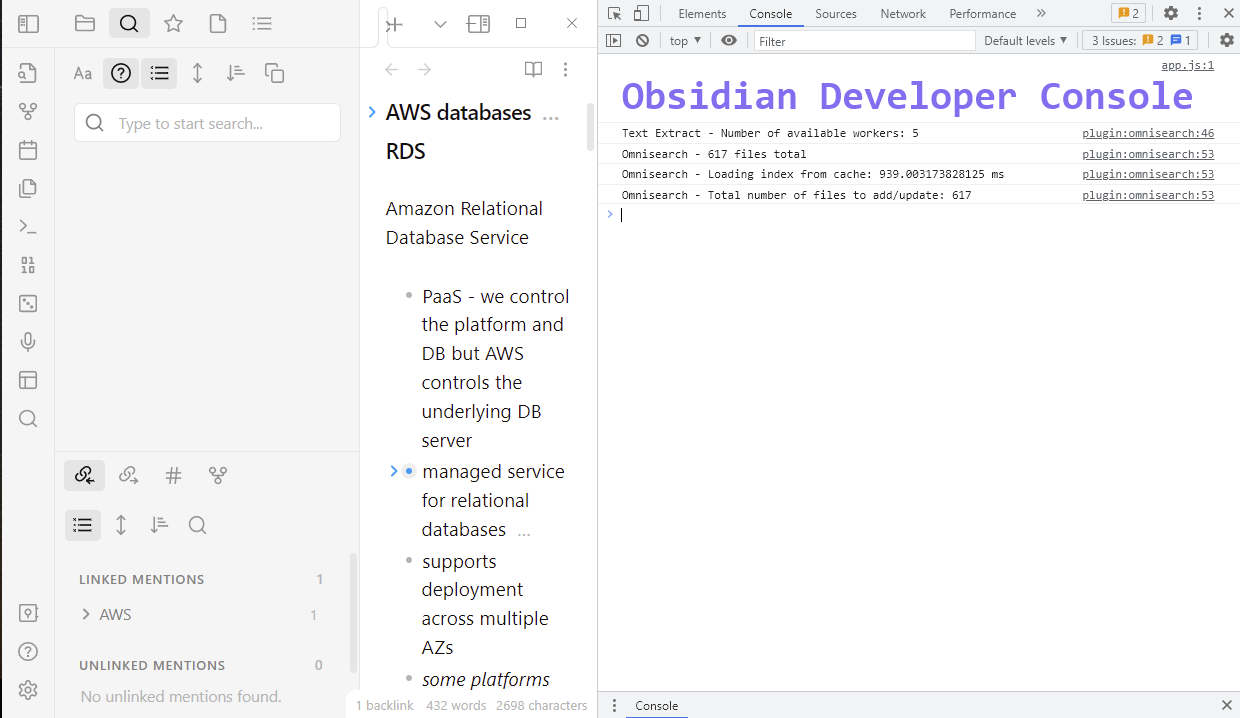Switch note to reading view
The image size is (1240, 718).
click(533, 69)
